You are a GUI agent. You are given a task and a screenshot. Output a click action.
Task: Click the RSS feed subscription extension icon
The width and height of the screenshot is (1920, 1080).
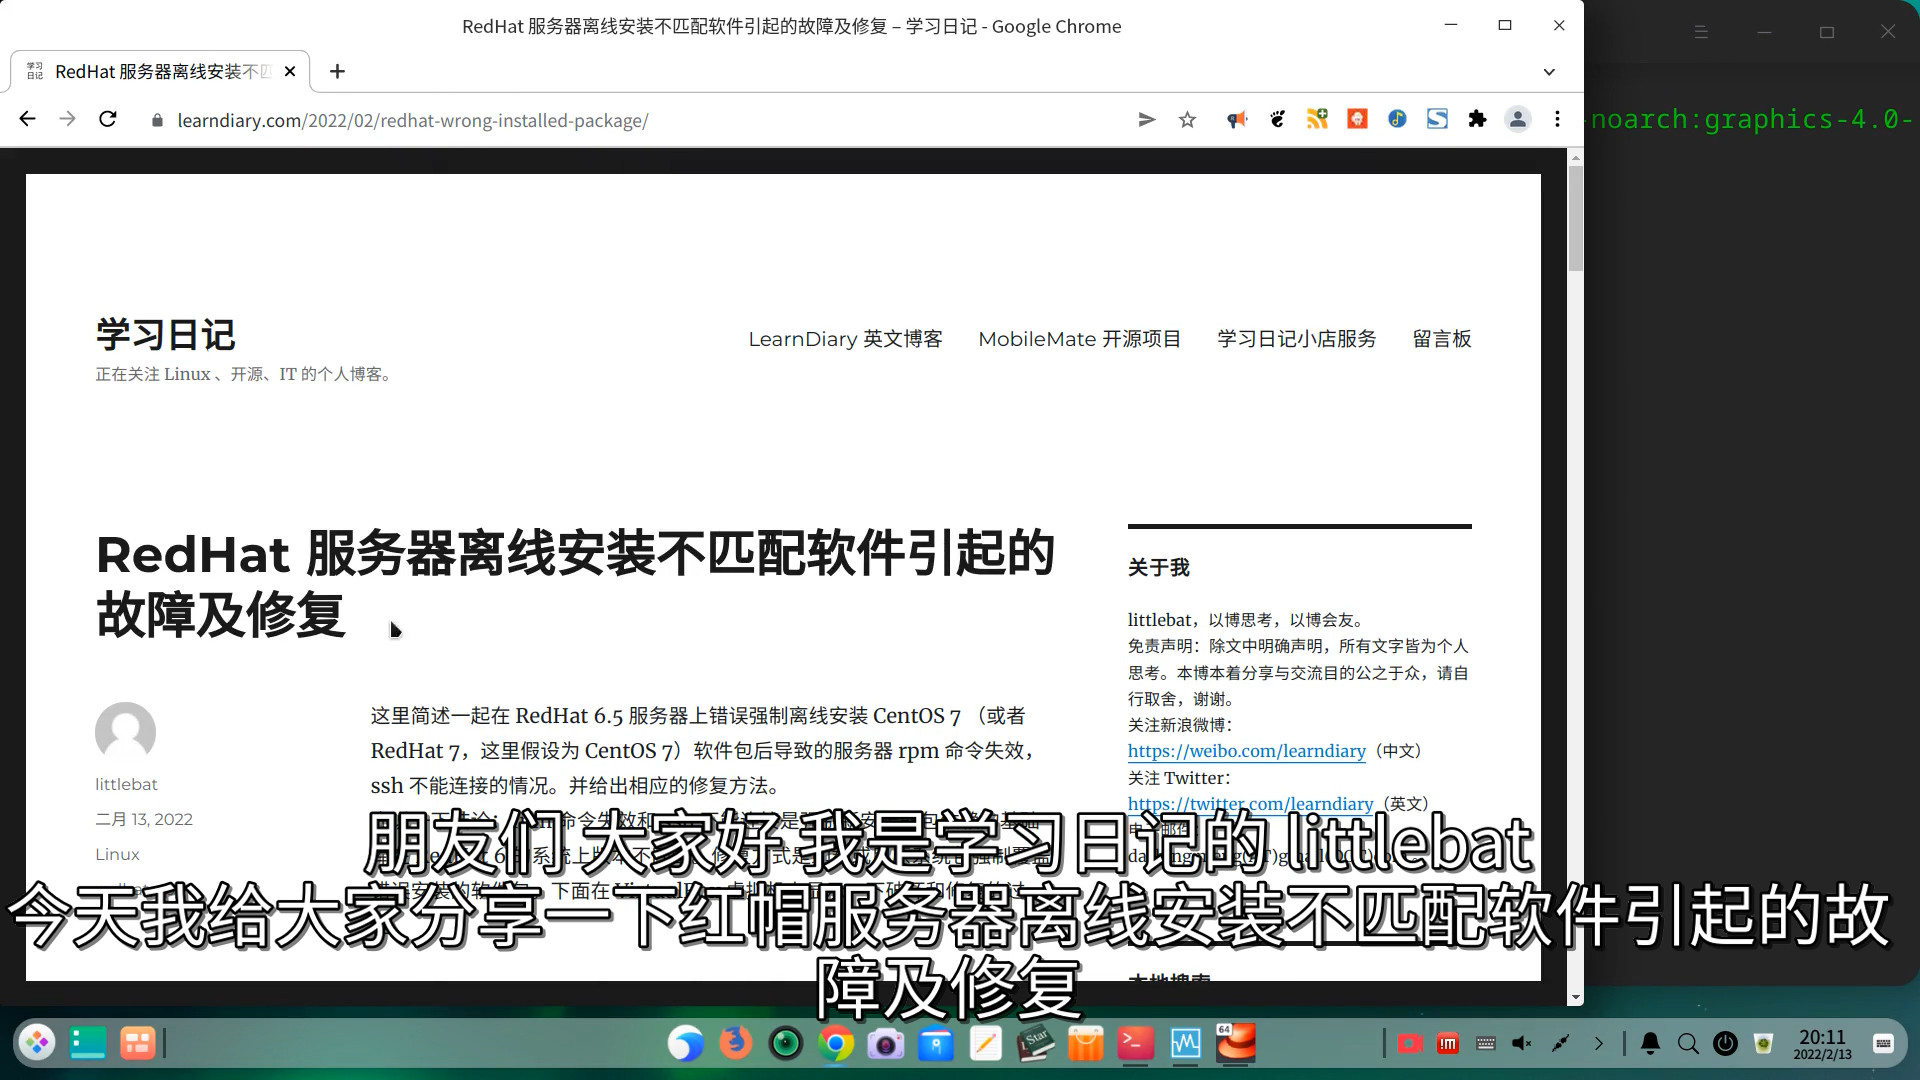[x=1317, y=120]
